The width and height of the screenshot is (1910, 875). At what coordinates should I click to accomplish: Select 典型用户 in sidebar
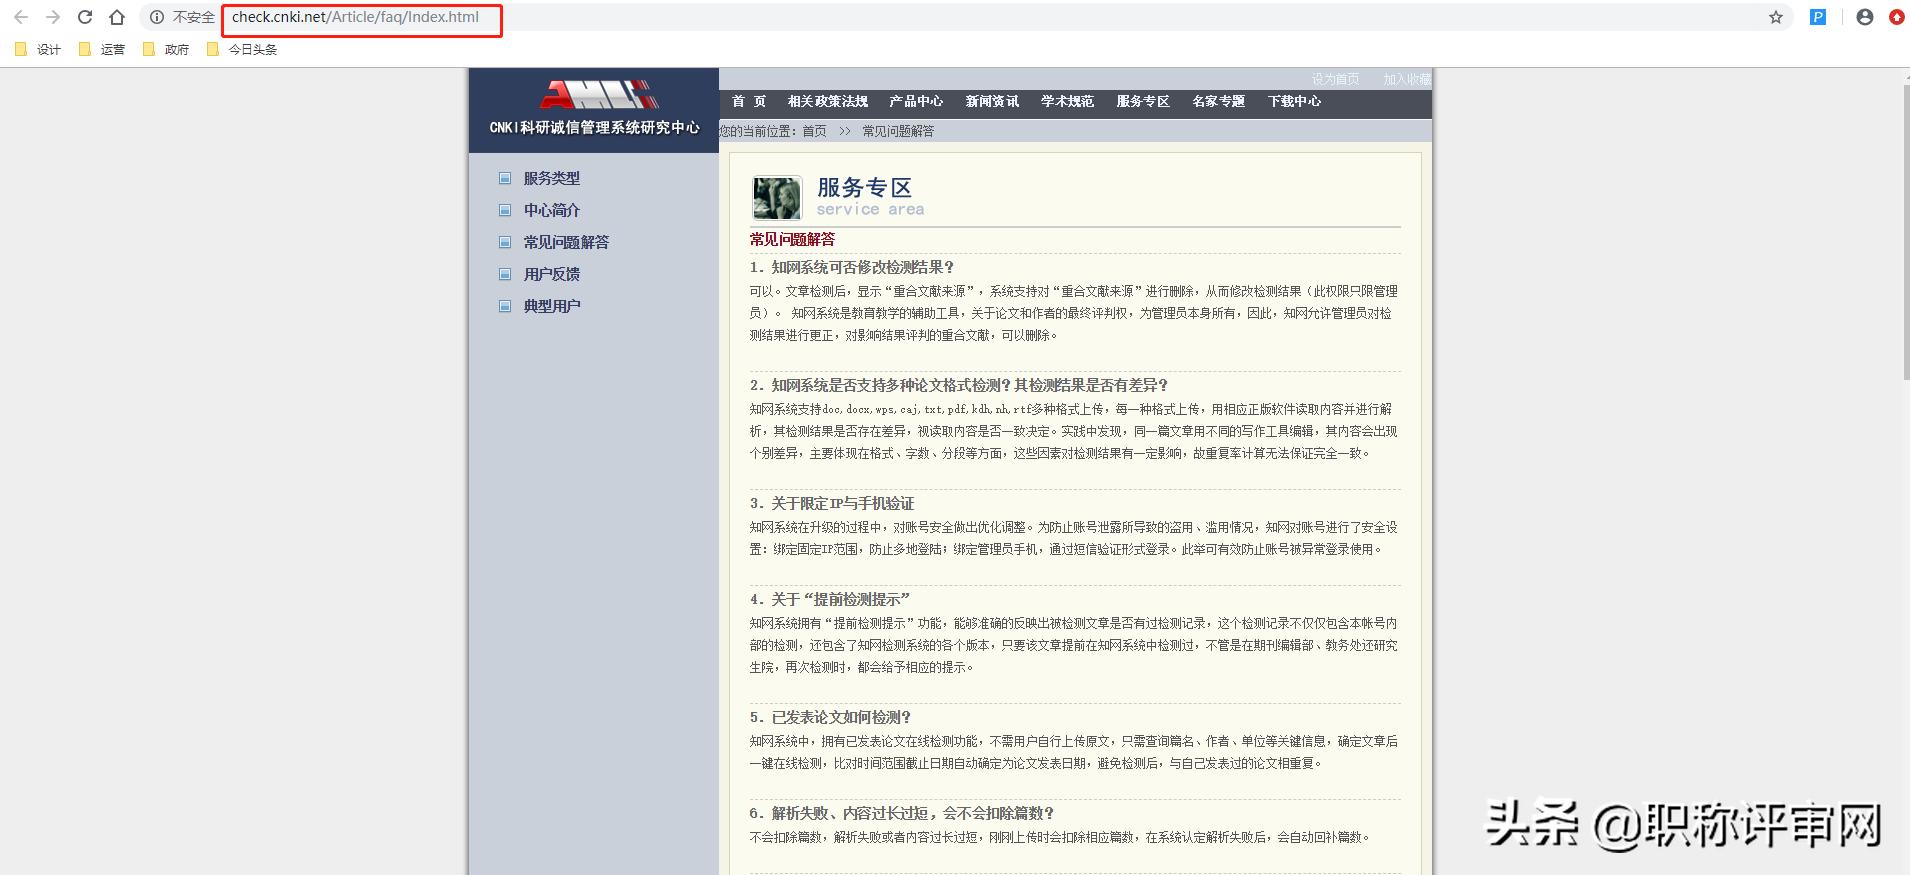552,306
